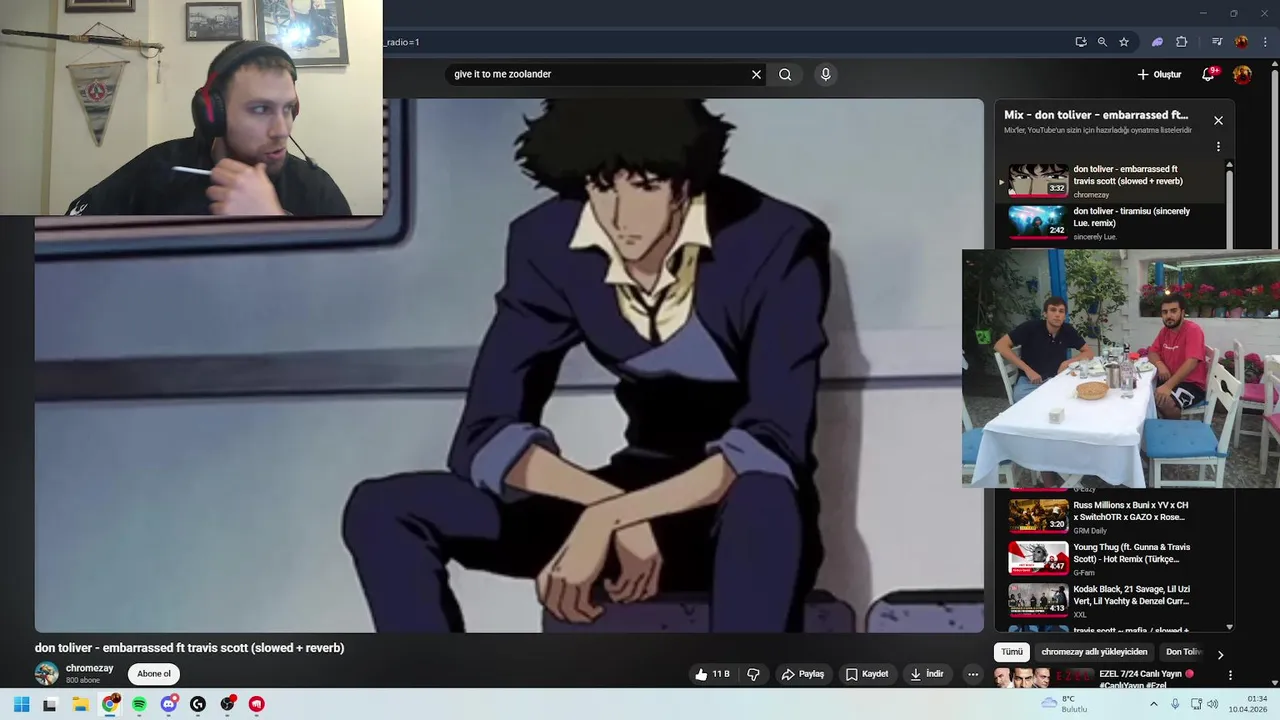Screen dimensions: 1280x720
Task: Play Russ Millions x Buni playlist item
Action: pyautogui.click(x=1110, y=517)
